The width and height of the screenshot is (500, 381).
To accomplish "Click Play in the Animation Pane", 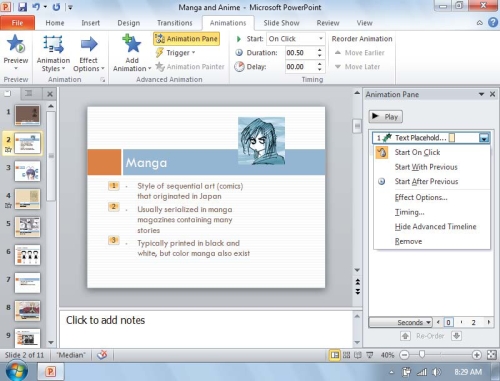I will click(386, 116).
